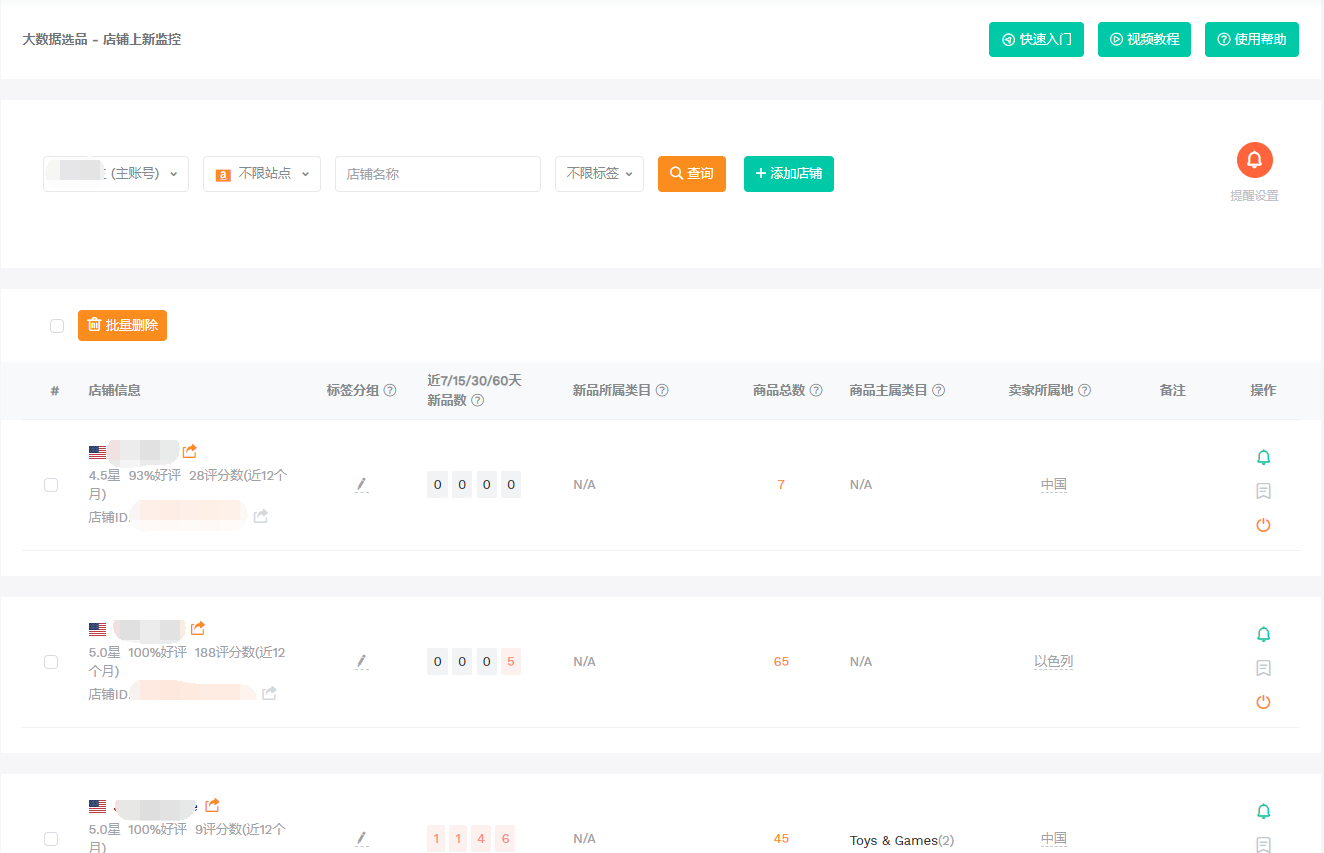Viewport: 1324px width, 853px height.
Task: Click the 添加店铺 add store button
Action: click(789, 174)
